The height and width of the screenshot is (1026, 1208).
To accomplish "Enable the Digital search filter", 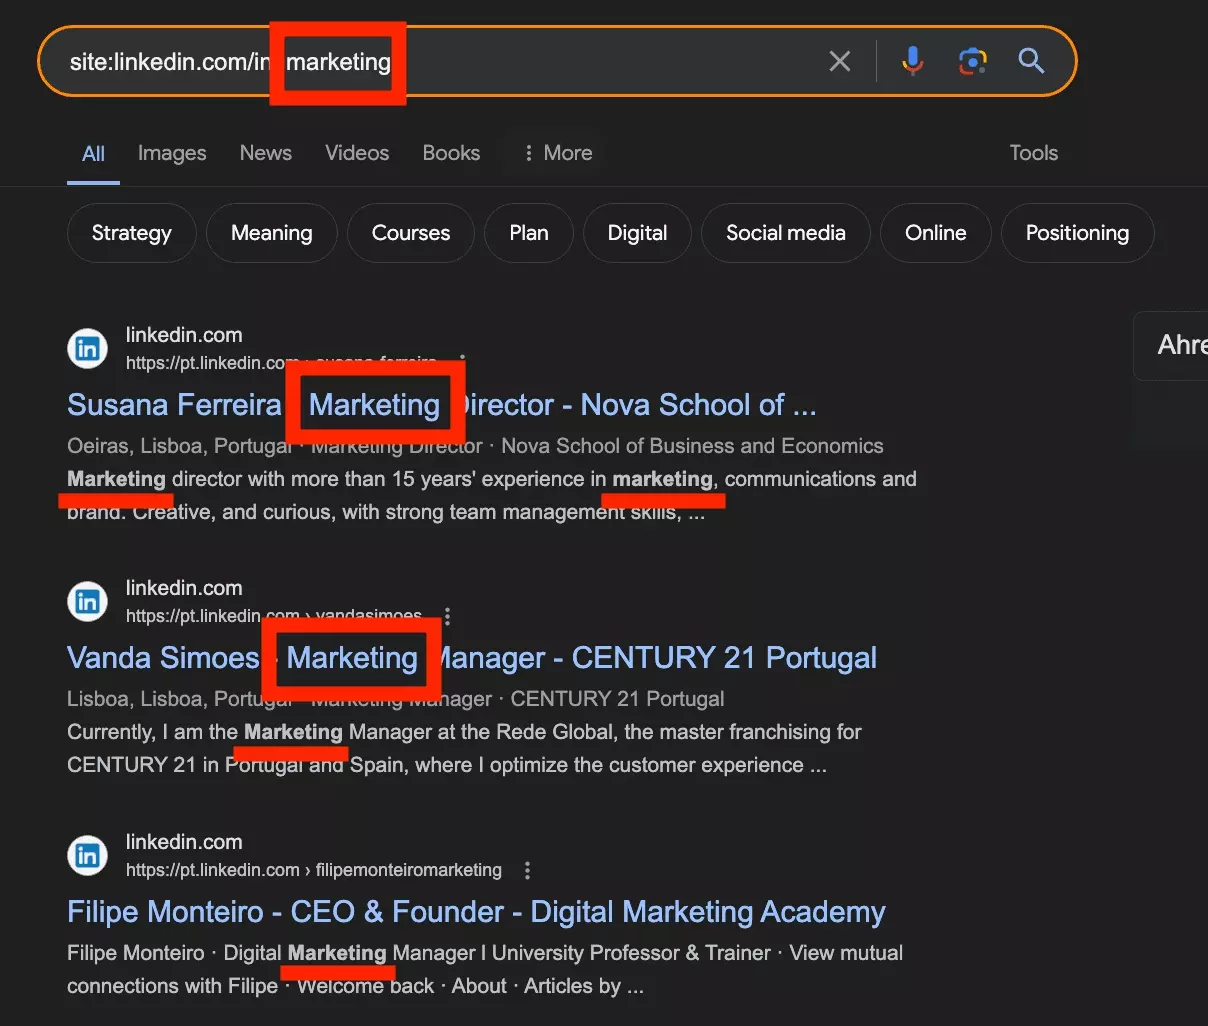I will pyautogui.click(x=637, y=233).
